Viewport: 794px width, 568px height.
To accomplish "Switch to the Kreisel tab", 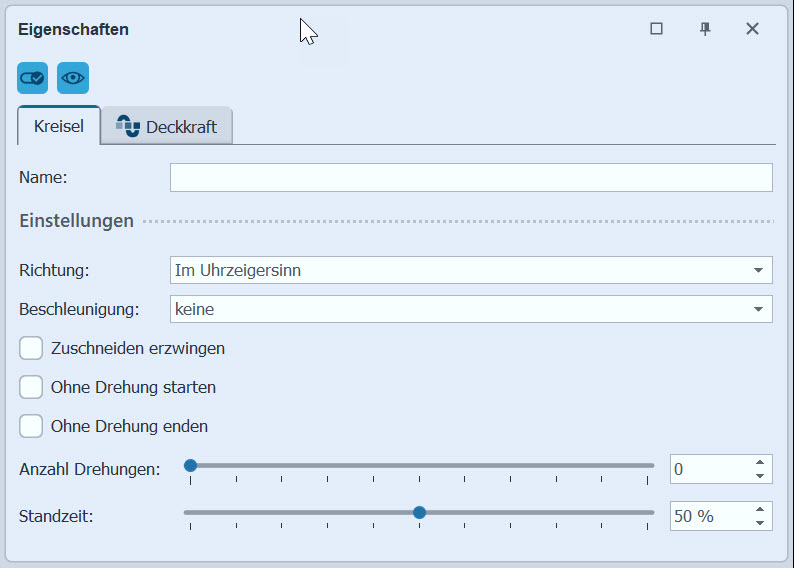I will click(x=59, y=127).
